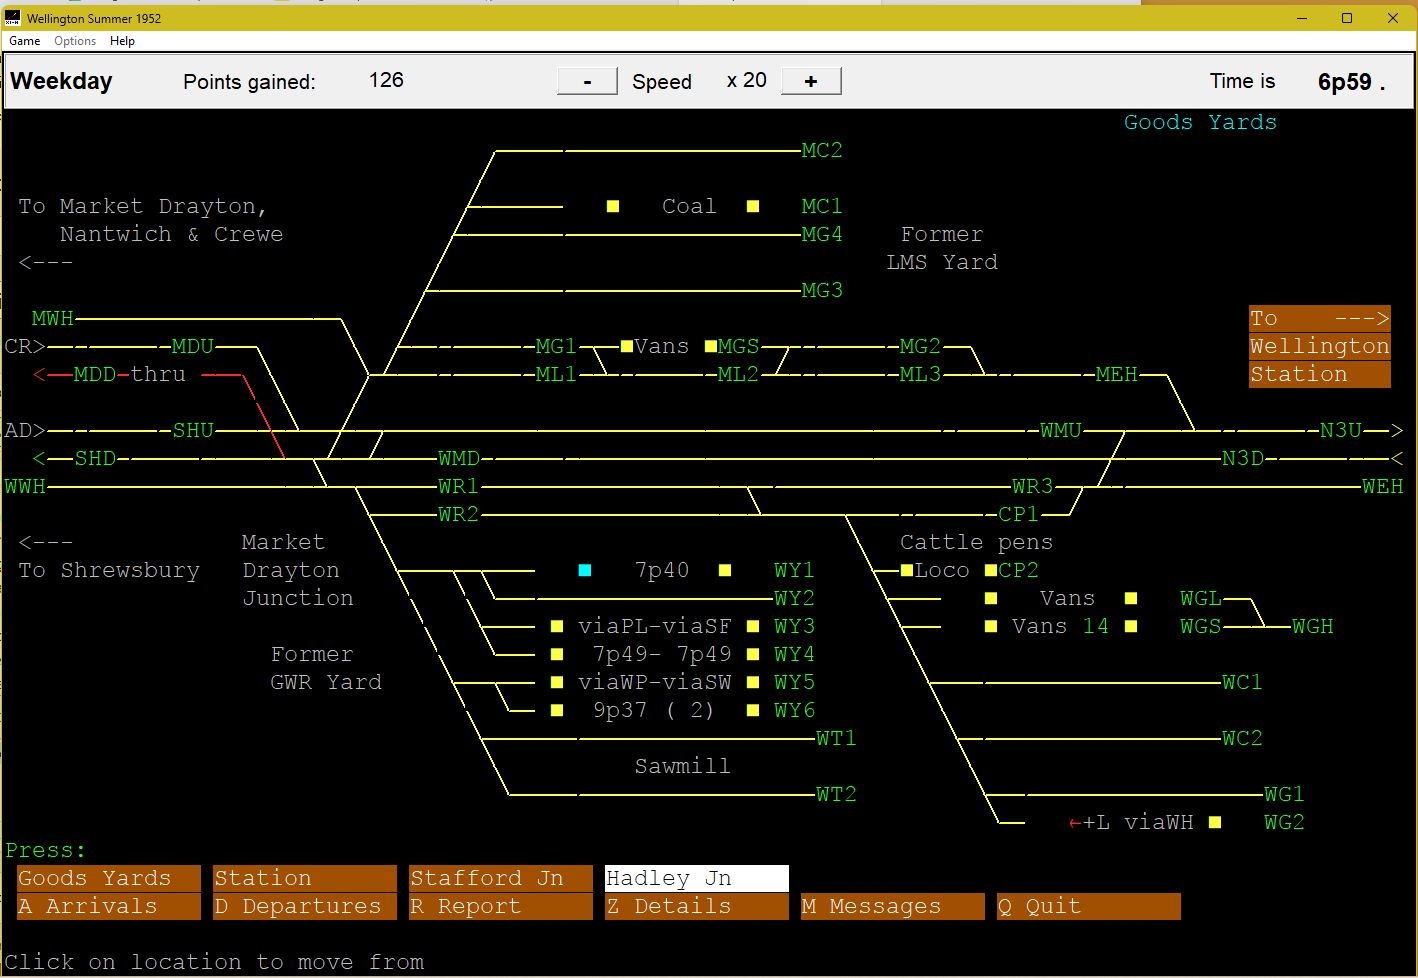Switch to the Station view
The width and height of the screenshot is (1418, 978).
(x=304, y=878)
